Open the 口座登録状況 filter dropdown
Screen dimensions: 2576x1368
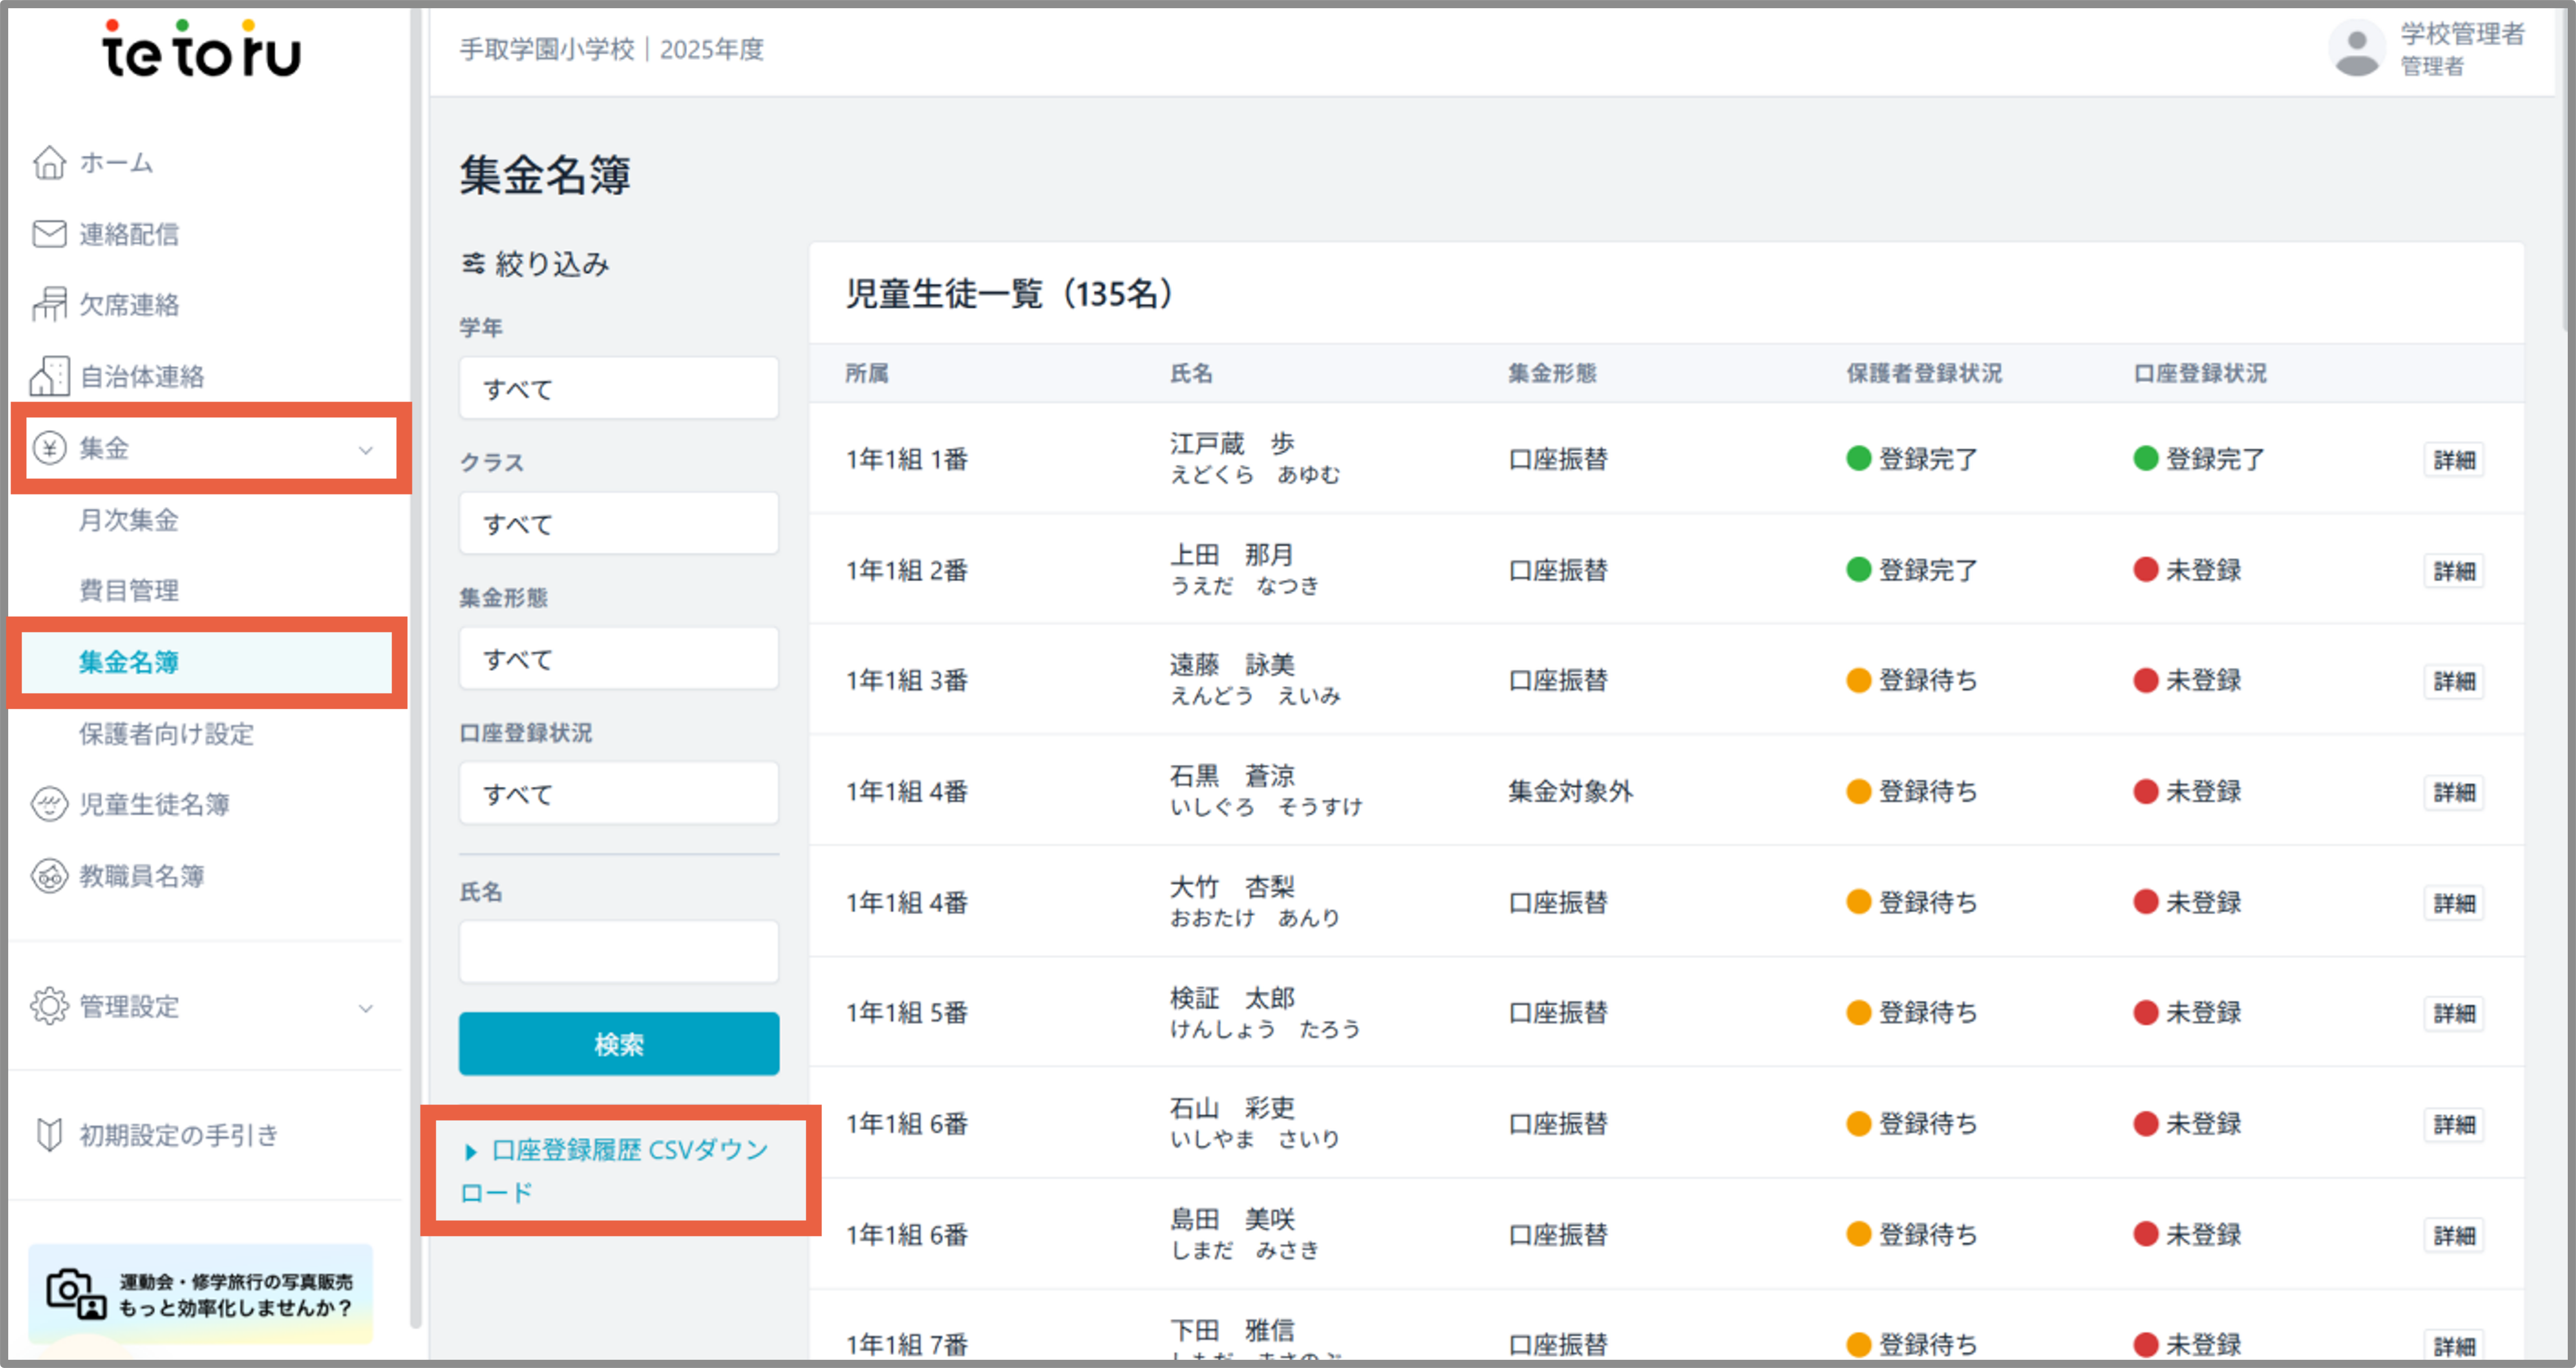619,793
